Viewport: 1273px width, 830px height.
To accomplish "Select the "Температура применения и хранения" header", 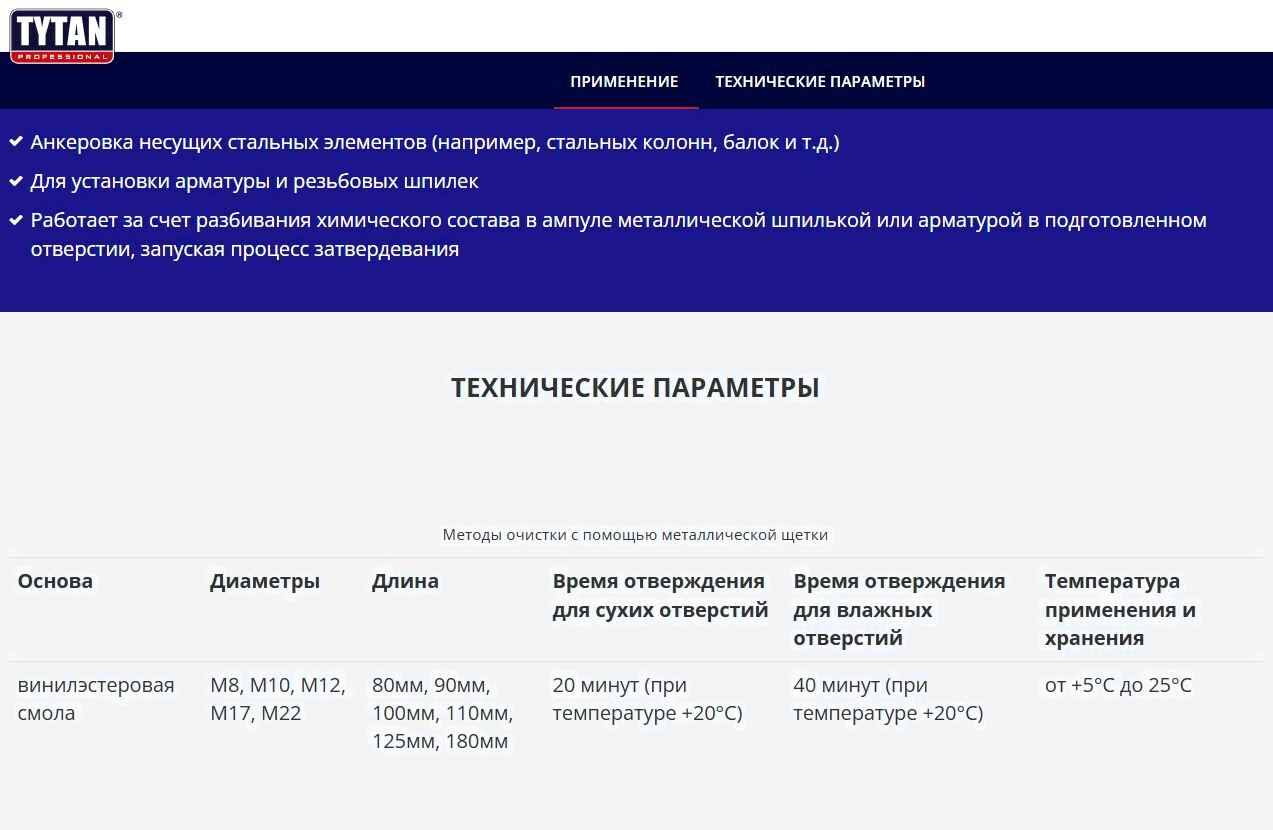I will (x=1120, y=609).
